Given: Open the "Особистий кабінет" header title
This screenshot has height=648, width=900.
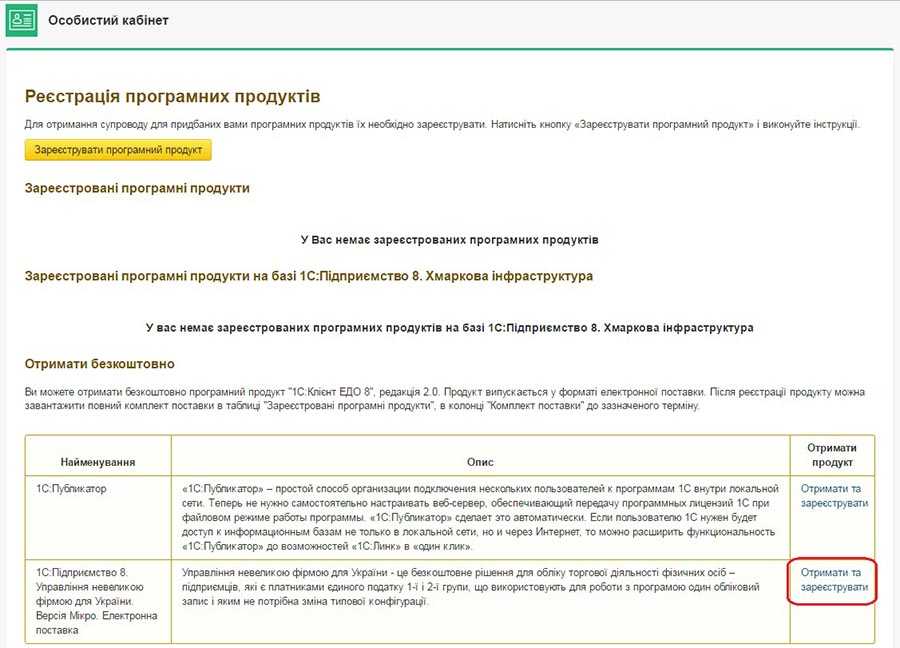Looking at the screenshot, I should pyautogui.click(x=108, y=21).
